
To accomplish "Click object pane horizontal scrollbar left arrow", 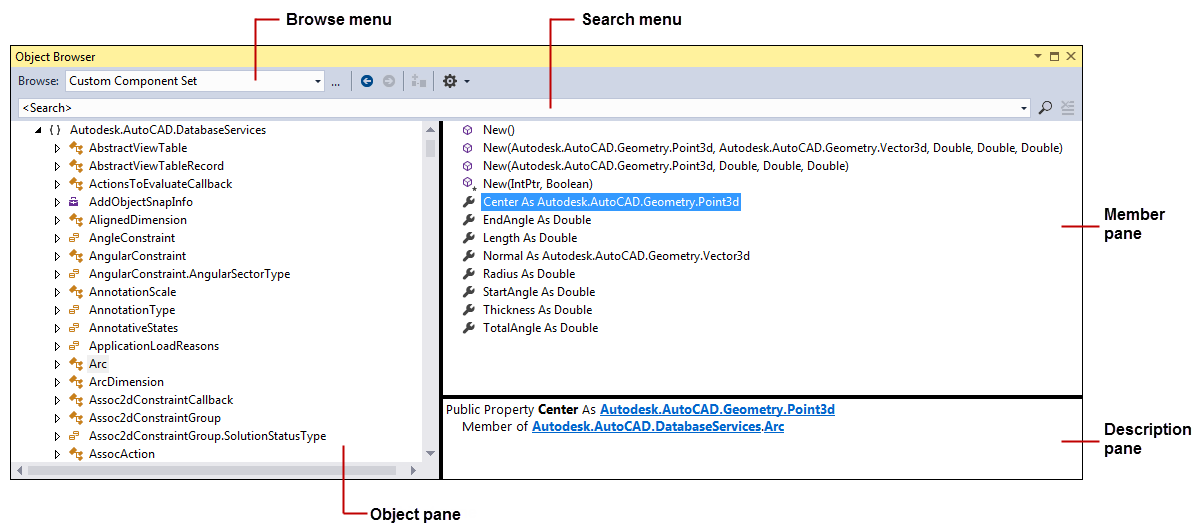I will pos(19,470).
